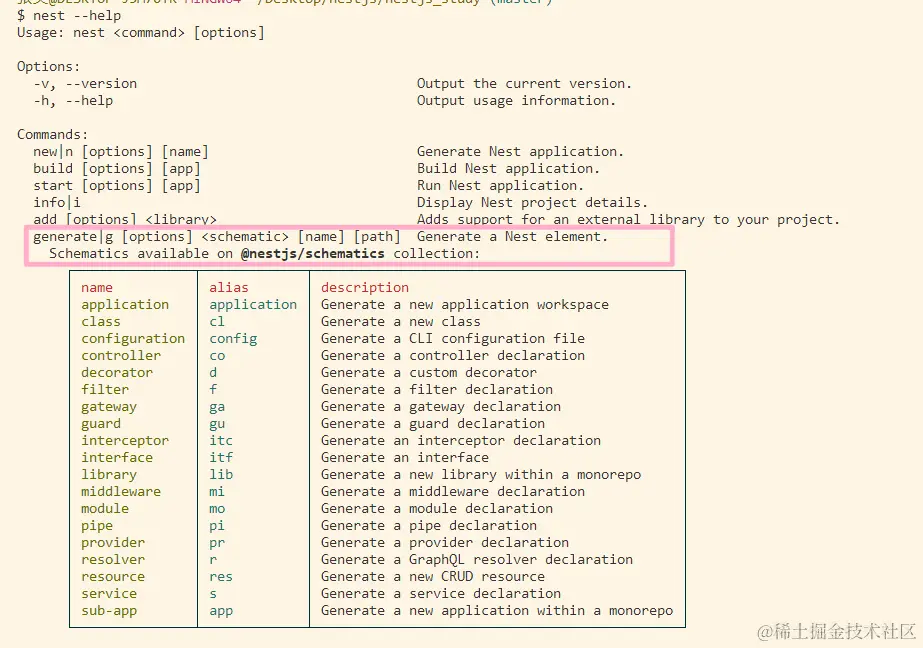Select the 'interceptor' schematic row name
This screenshot has height=648, width=923.
tap(125, 441)
